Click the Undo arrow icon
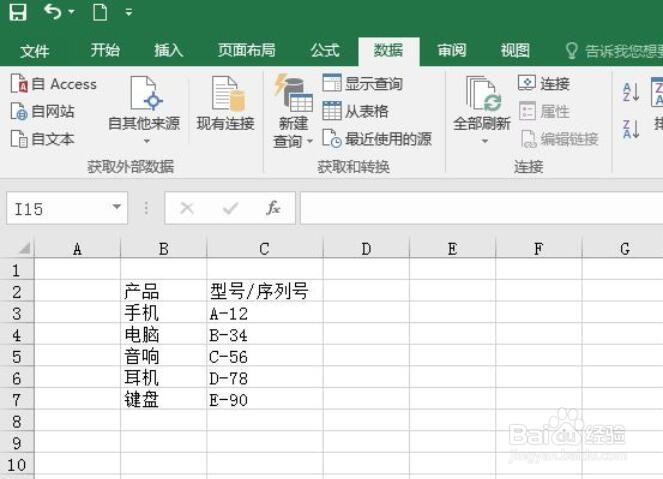Image resolution: width=663 pixels, height=479 pixels. pyautogui.click(x=53, y=12)
